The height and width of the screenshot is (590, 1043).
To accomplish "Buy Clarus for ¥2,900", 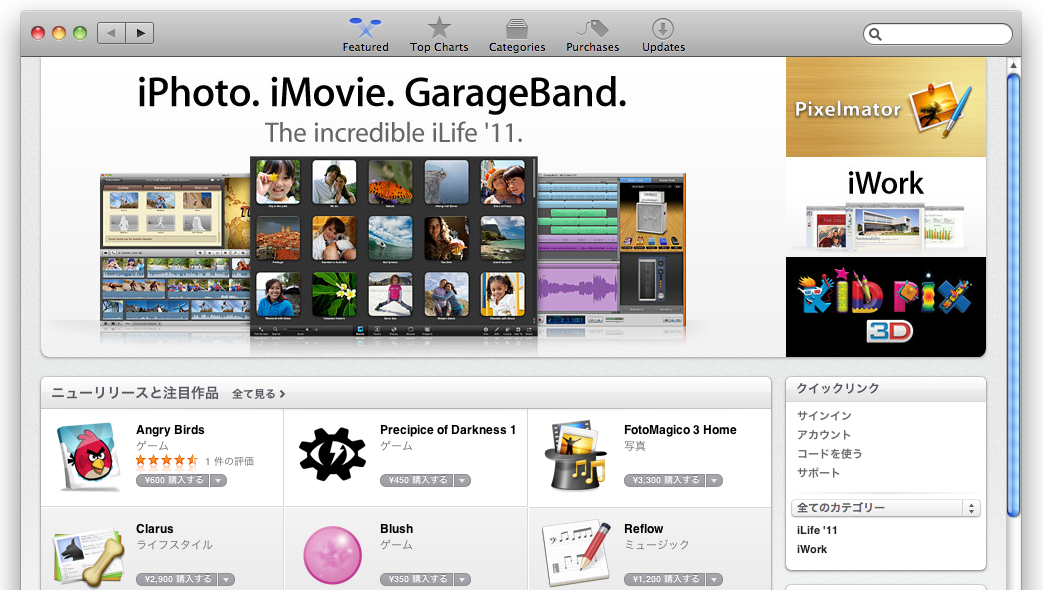I will (x=176, y=579).
